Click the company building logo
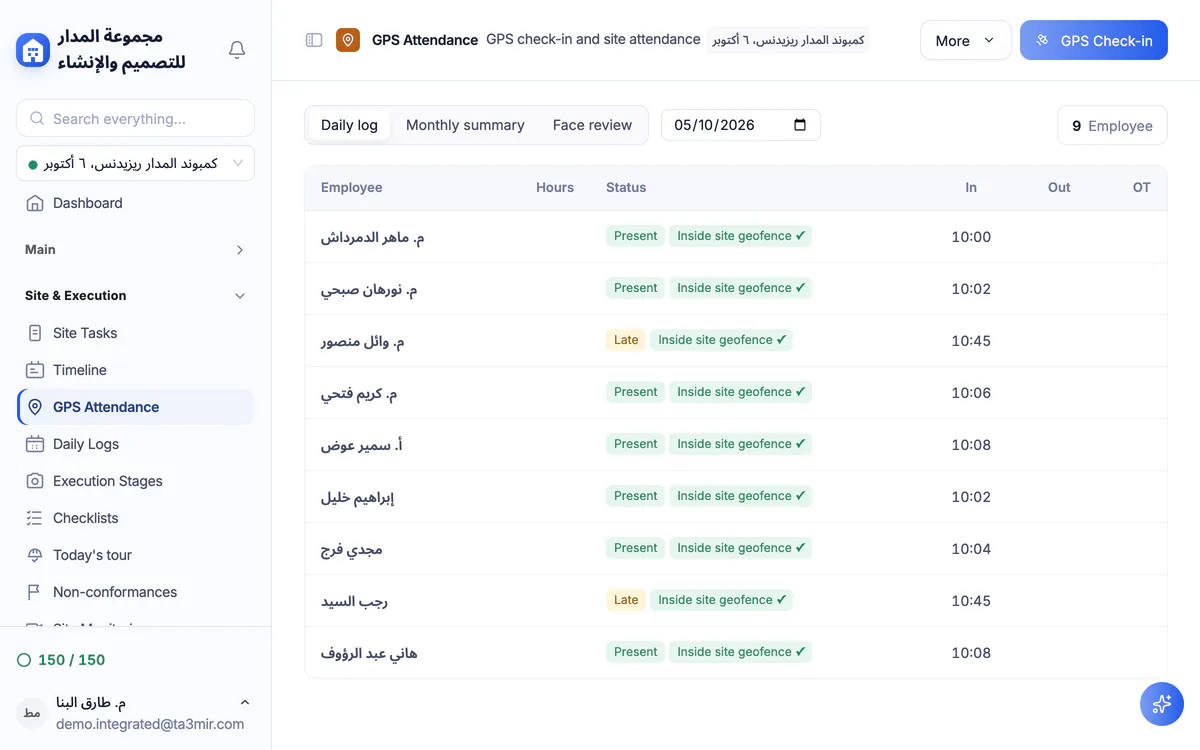Screen dimensions: 1200x750 click(33, 49)
